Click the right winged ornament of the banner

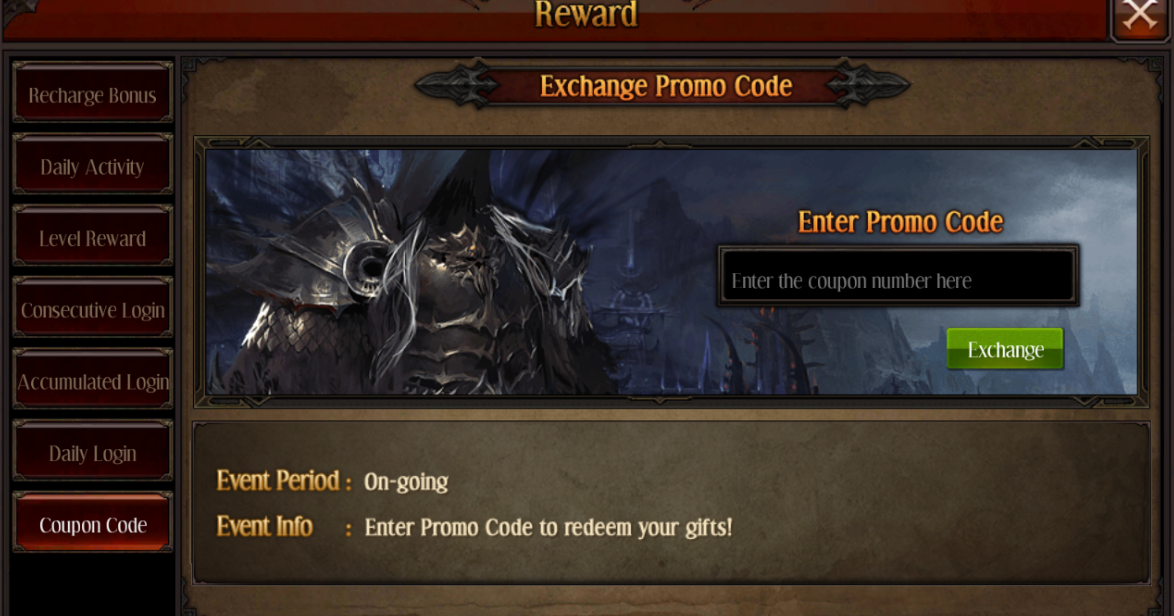(869, 85)
